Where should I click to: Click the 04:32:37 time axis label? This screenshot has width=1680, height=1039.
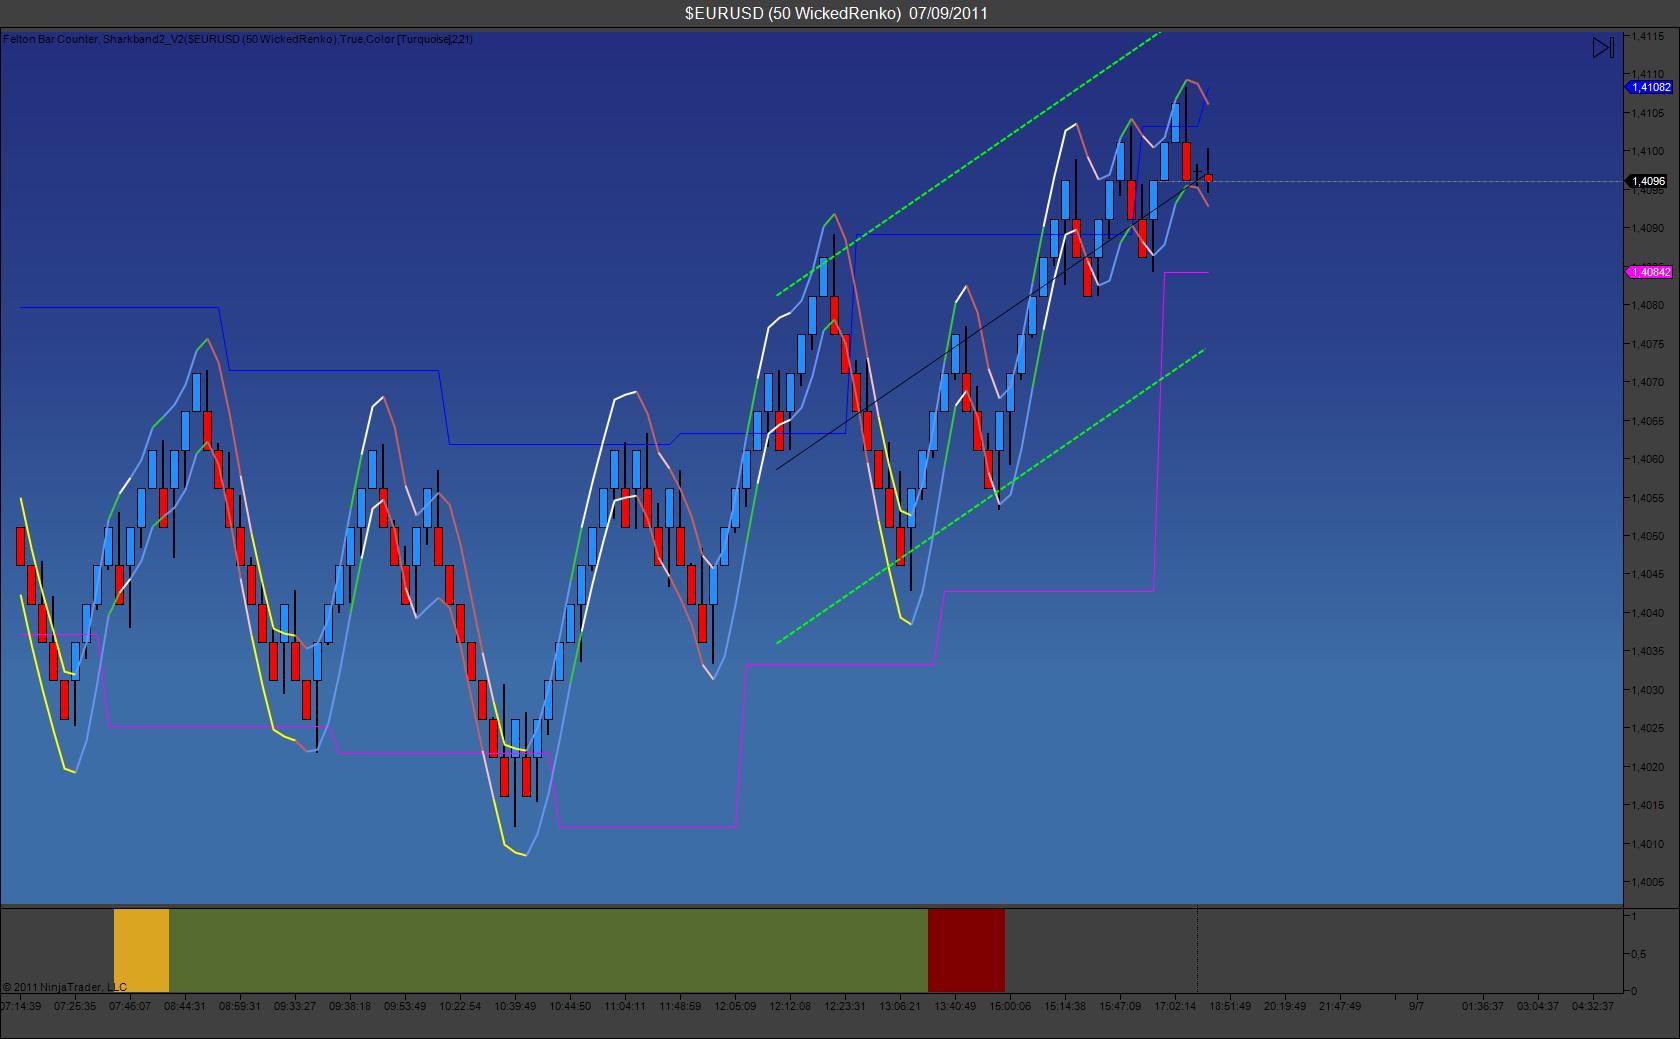tap(1593, 1006)
